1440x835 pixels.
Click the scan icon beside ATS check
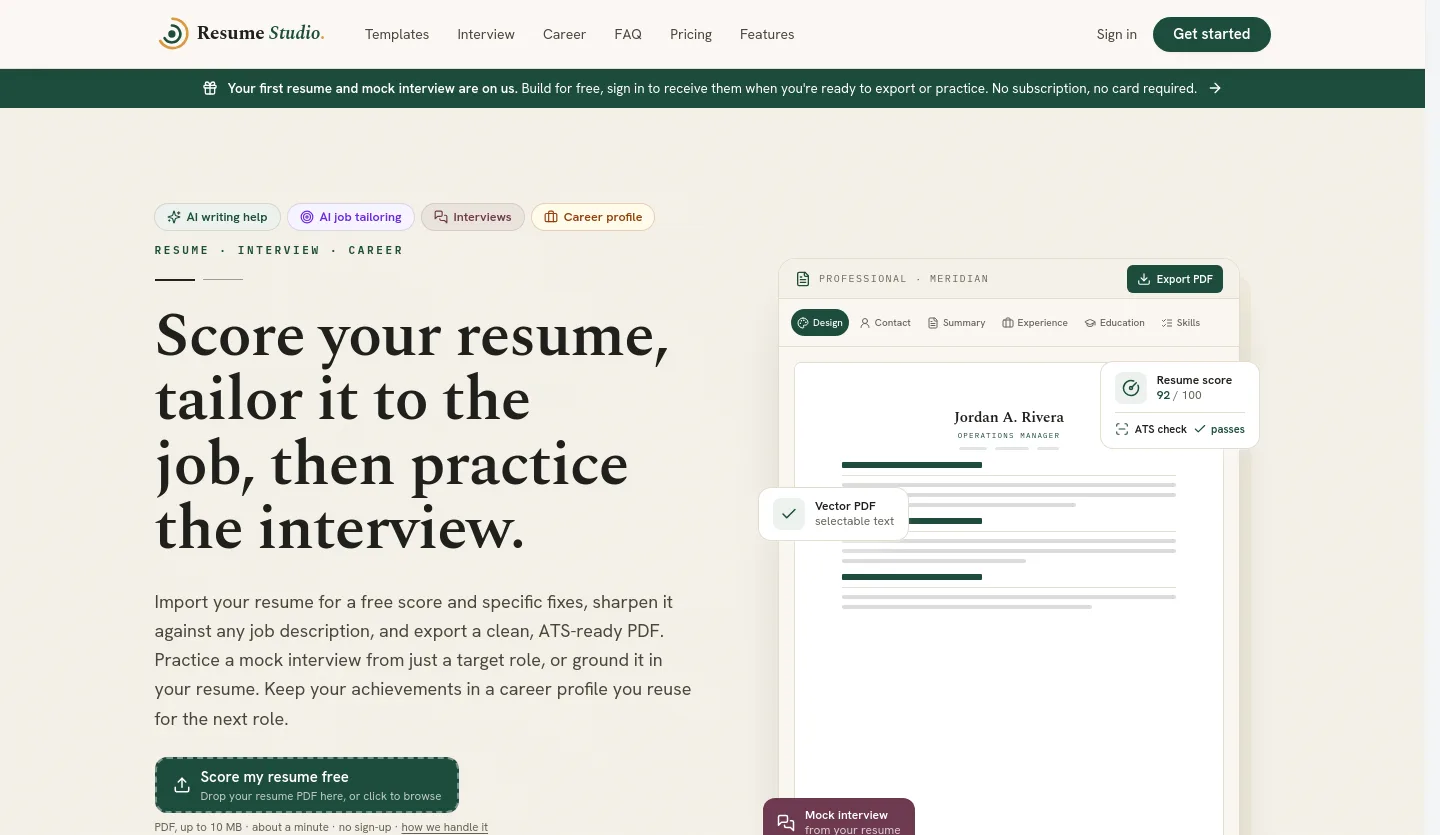point(1122,429)
